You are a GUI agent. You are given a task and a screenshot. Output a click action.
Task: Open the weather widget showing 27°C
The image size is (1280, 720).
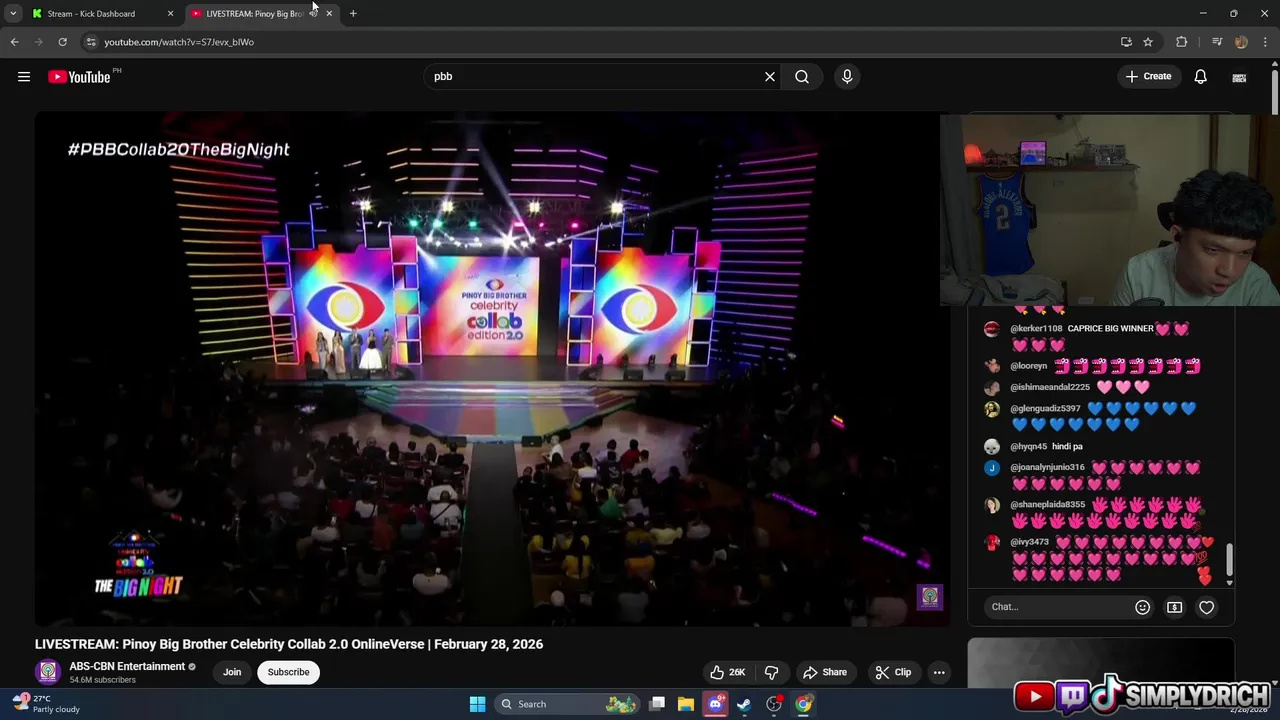(46, 704)
